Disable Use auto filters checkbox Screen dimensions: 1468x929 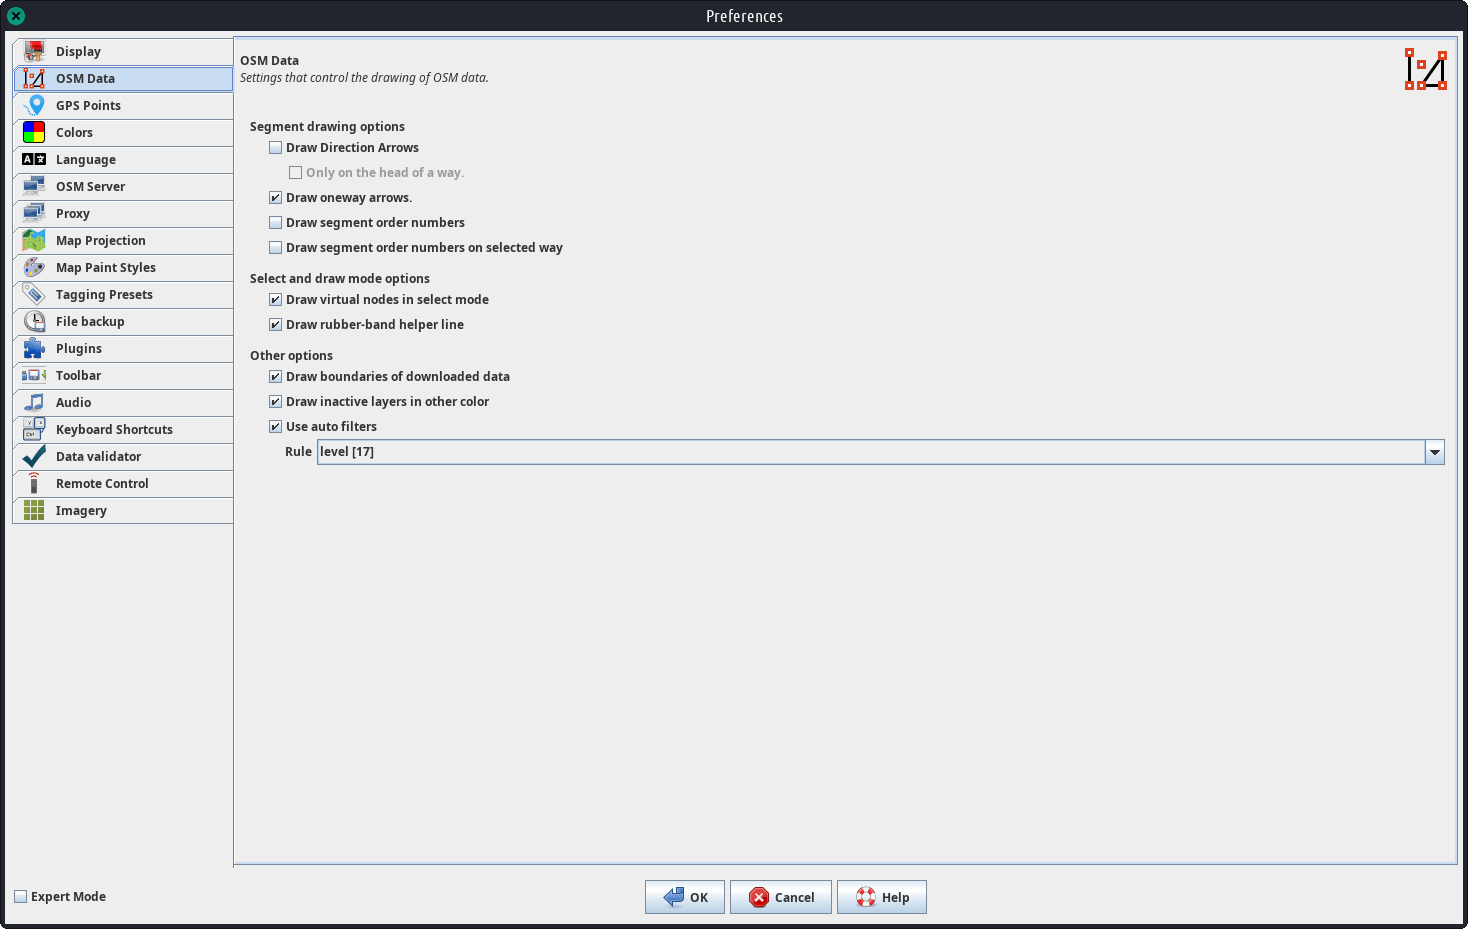275,427
